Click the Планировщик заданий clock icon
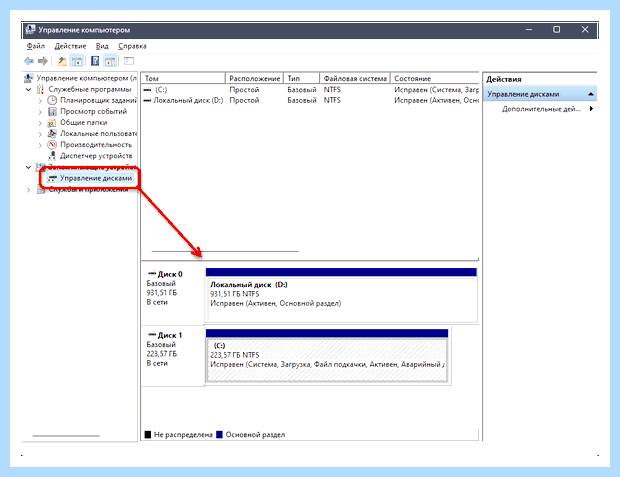The width and height of the screenshot is (620, 477). tap(52, 100)
